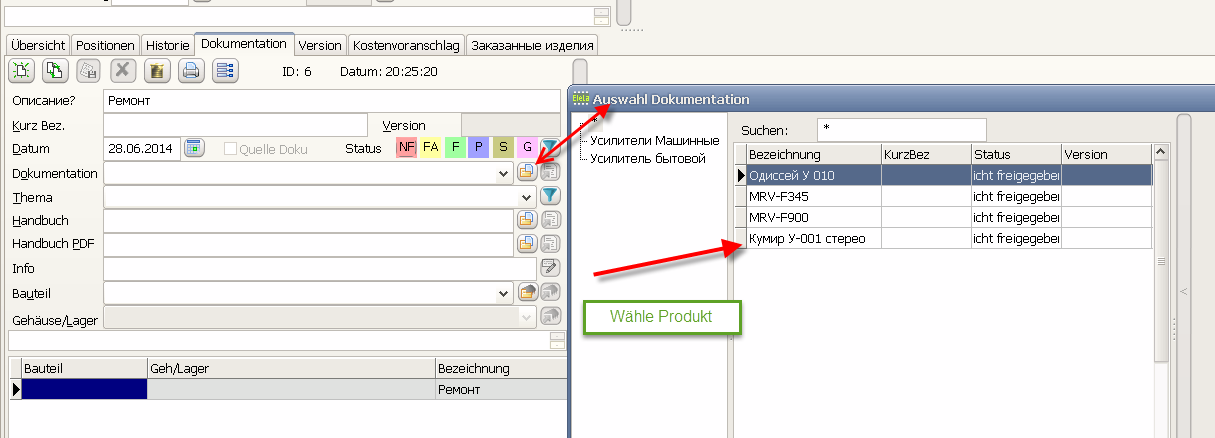Click the Auswahl Dokumentation window title icon

581,99
